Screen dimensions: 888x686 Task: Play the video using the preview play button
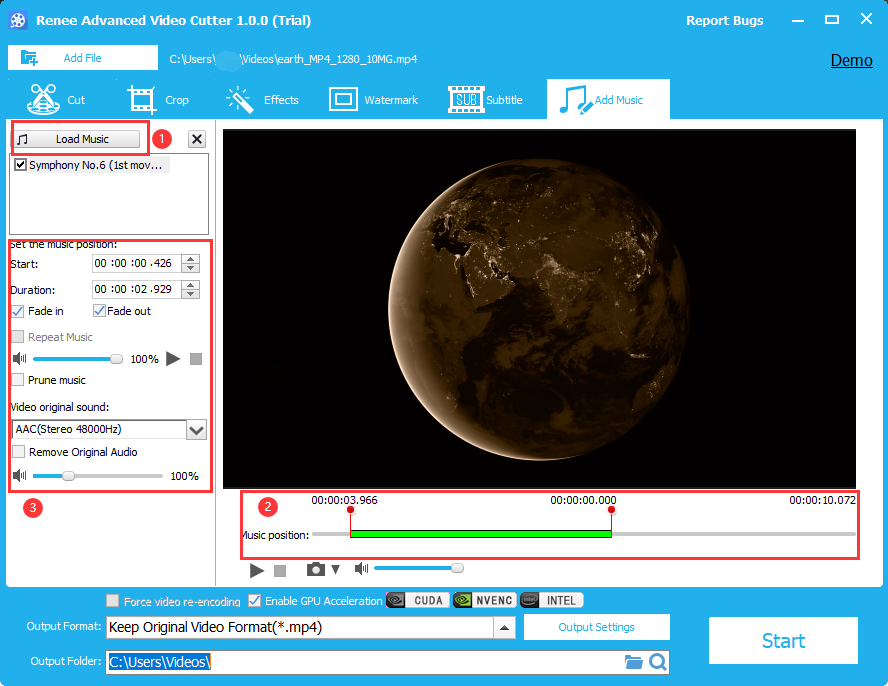point(257,570)
